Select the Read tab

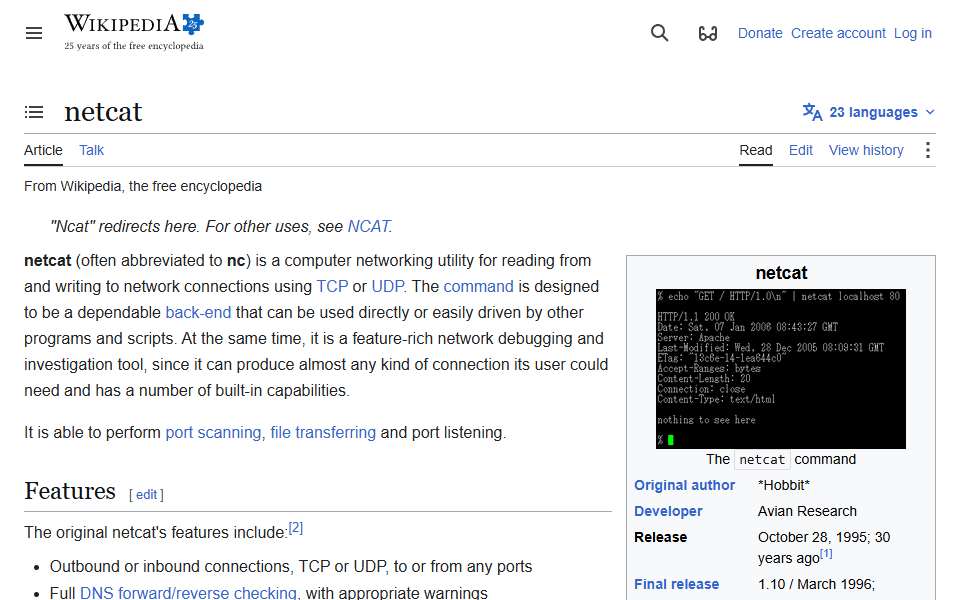tap(756, 151)
